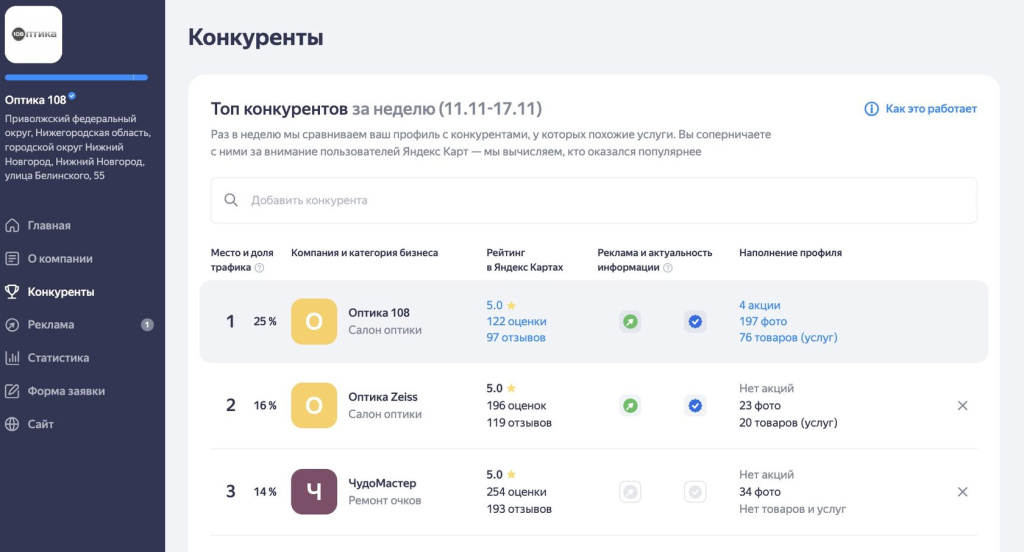Screen dimensions: 1024x552
Task: Click the 20 товаров (услуг) text
Action: (788, 423)
